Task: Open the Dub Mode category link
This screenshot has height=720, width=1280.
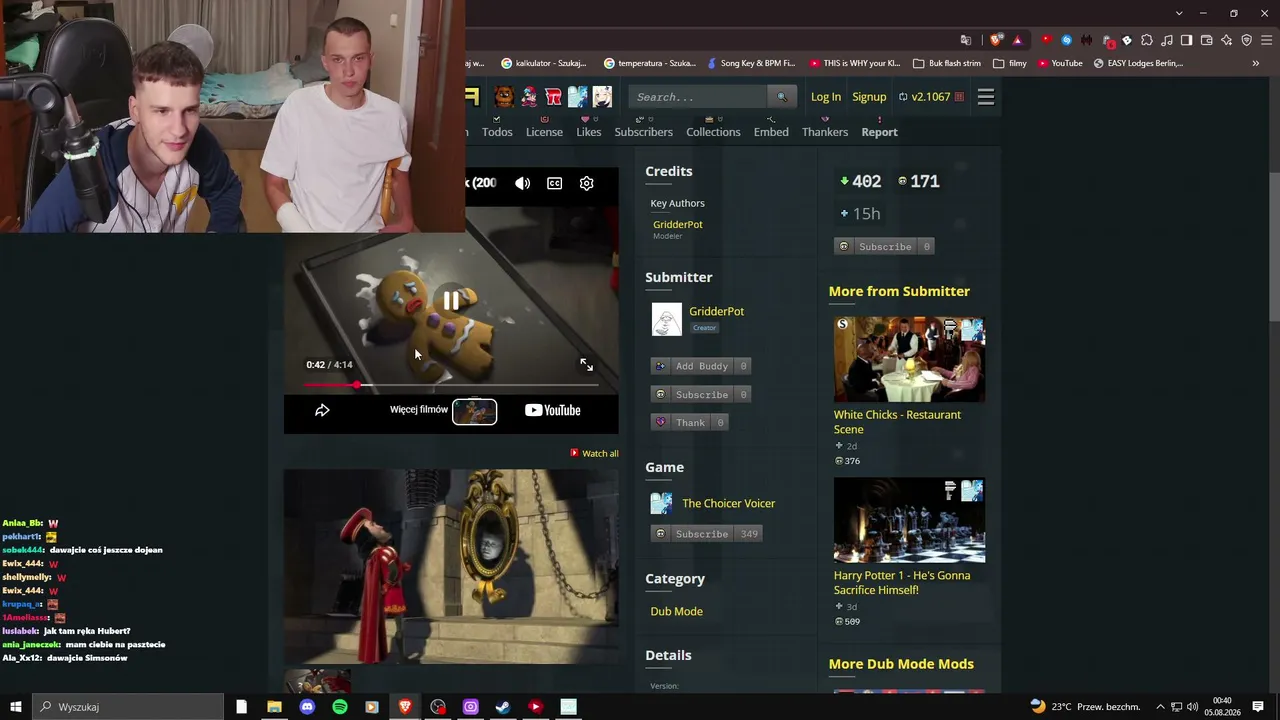Action: coord(676,611)
